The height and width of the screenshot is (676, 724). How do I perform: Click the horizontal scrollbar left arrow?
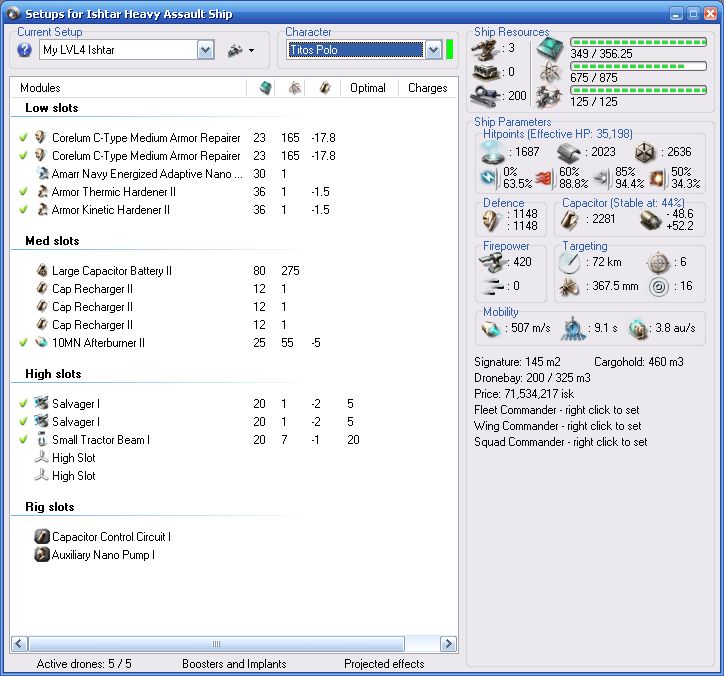(19, 643)
